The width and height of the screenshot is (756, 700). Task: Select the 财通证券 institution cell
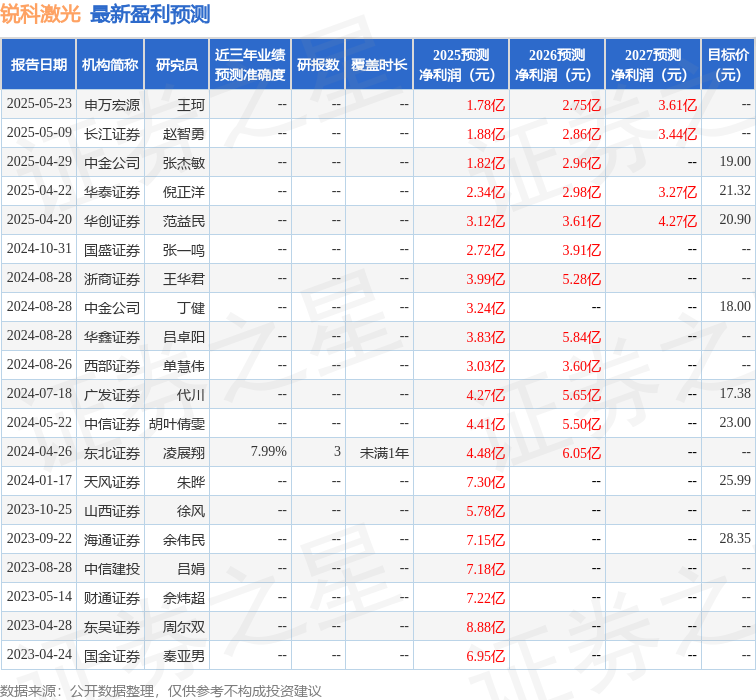point(112,598)
